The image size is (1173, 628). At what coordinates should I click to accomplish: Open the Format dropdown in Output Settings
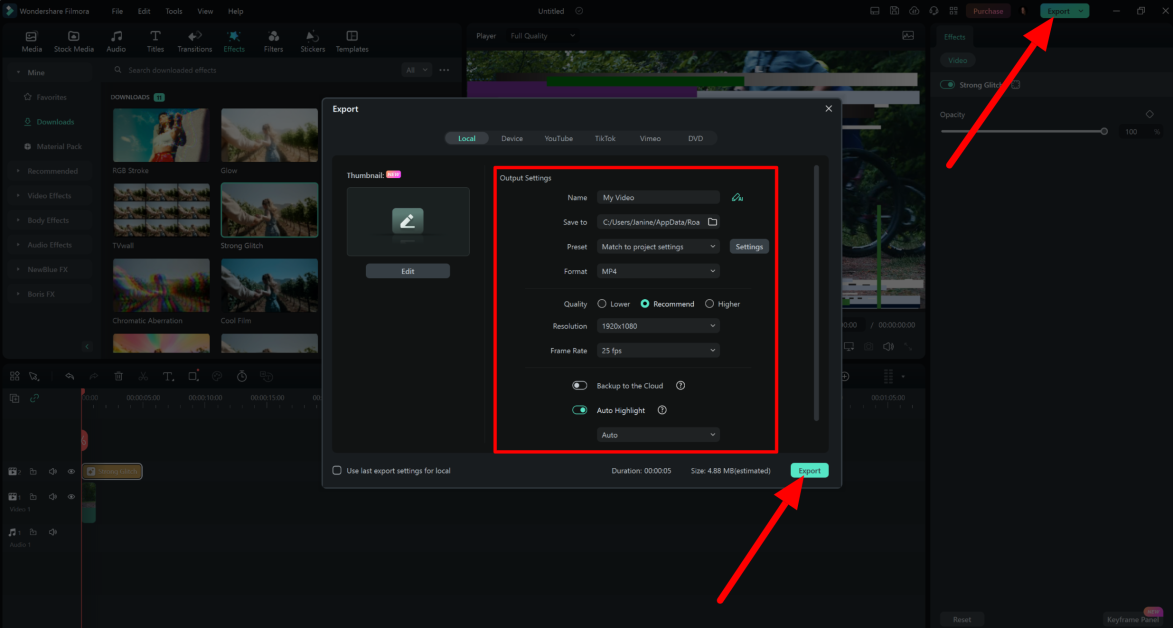(x=657, y=271)
